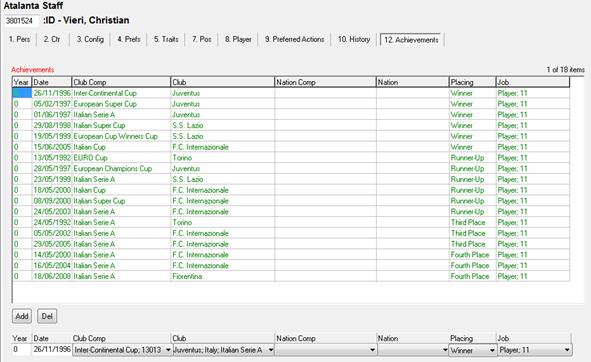Click the staff ID field 3801524
Viewport: 591px width, 362px height.
point(21,21)
